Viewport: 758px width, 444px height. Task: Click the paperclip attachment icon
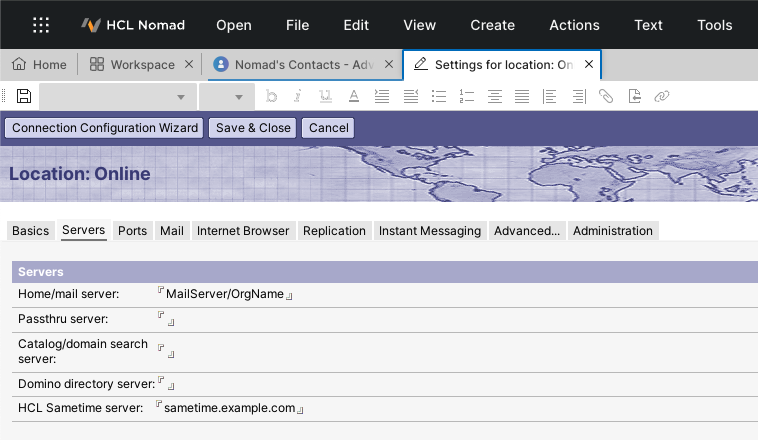606,96
